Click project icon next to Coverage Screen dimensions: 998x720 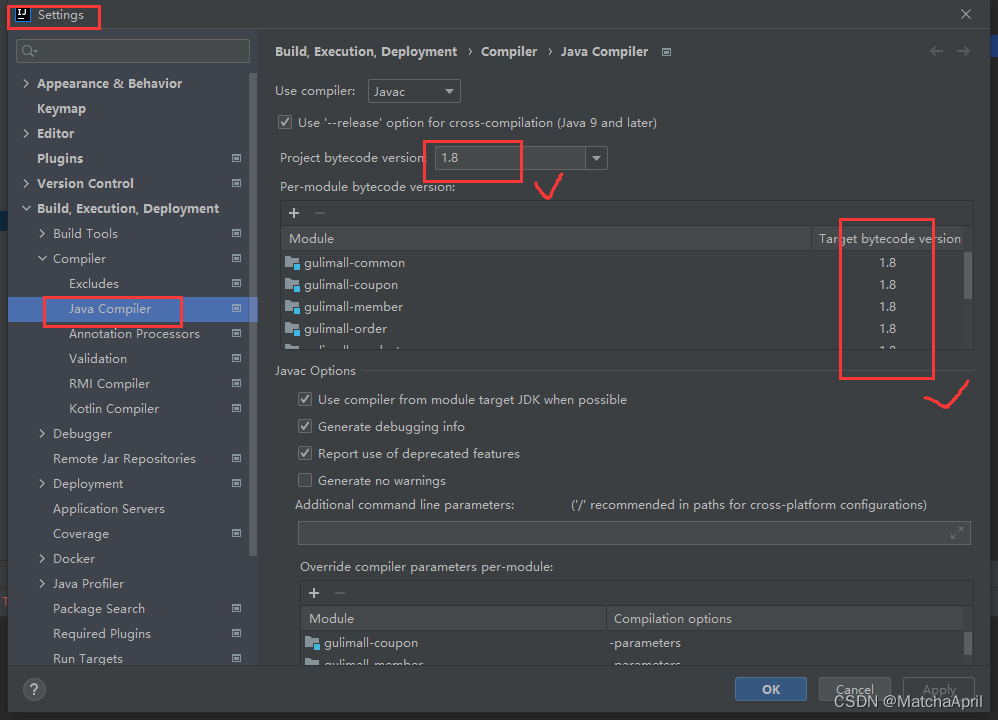(x=236, y=533)
